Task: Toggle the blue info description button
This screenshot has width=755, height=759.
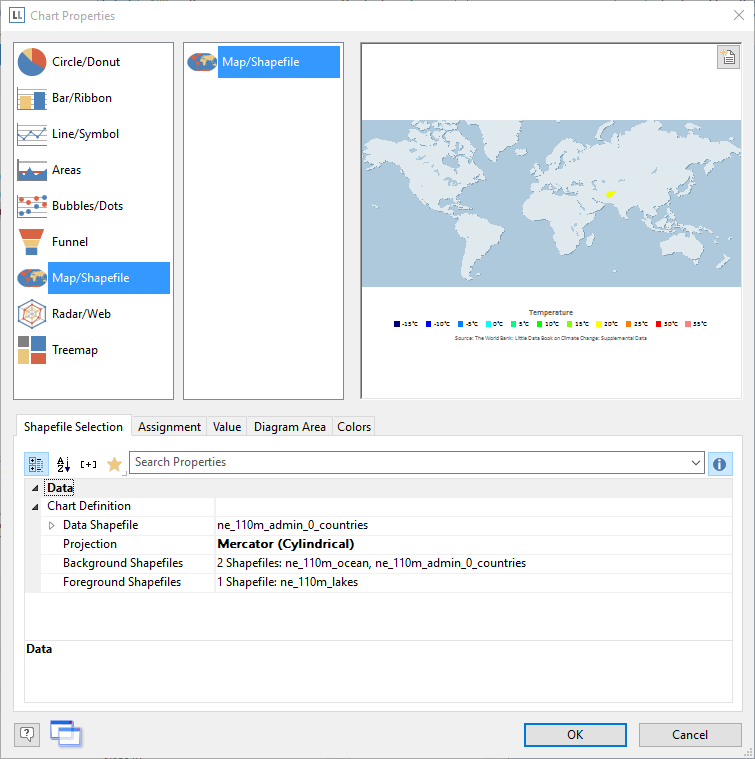Action: pyautogui.click(x=719, y=464)
